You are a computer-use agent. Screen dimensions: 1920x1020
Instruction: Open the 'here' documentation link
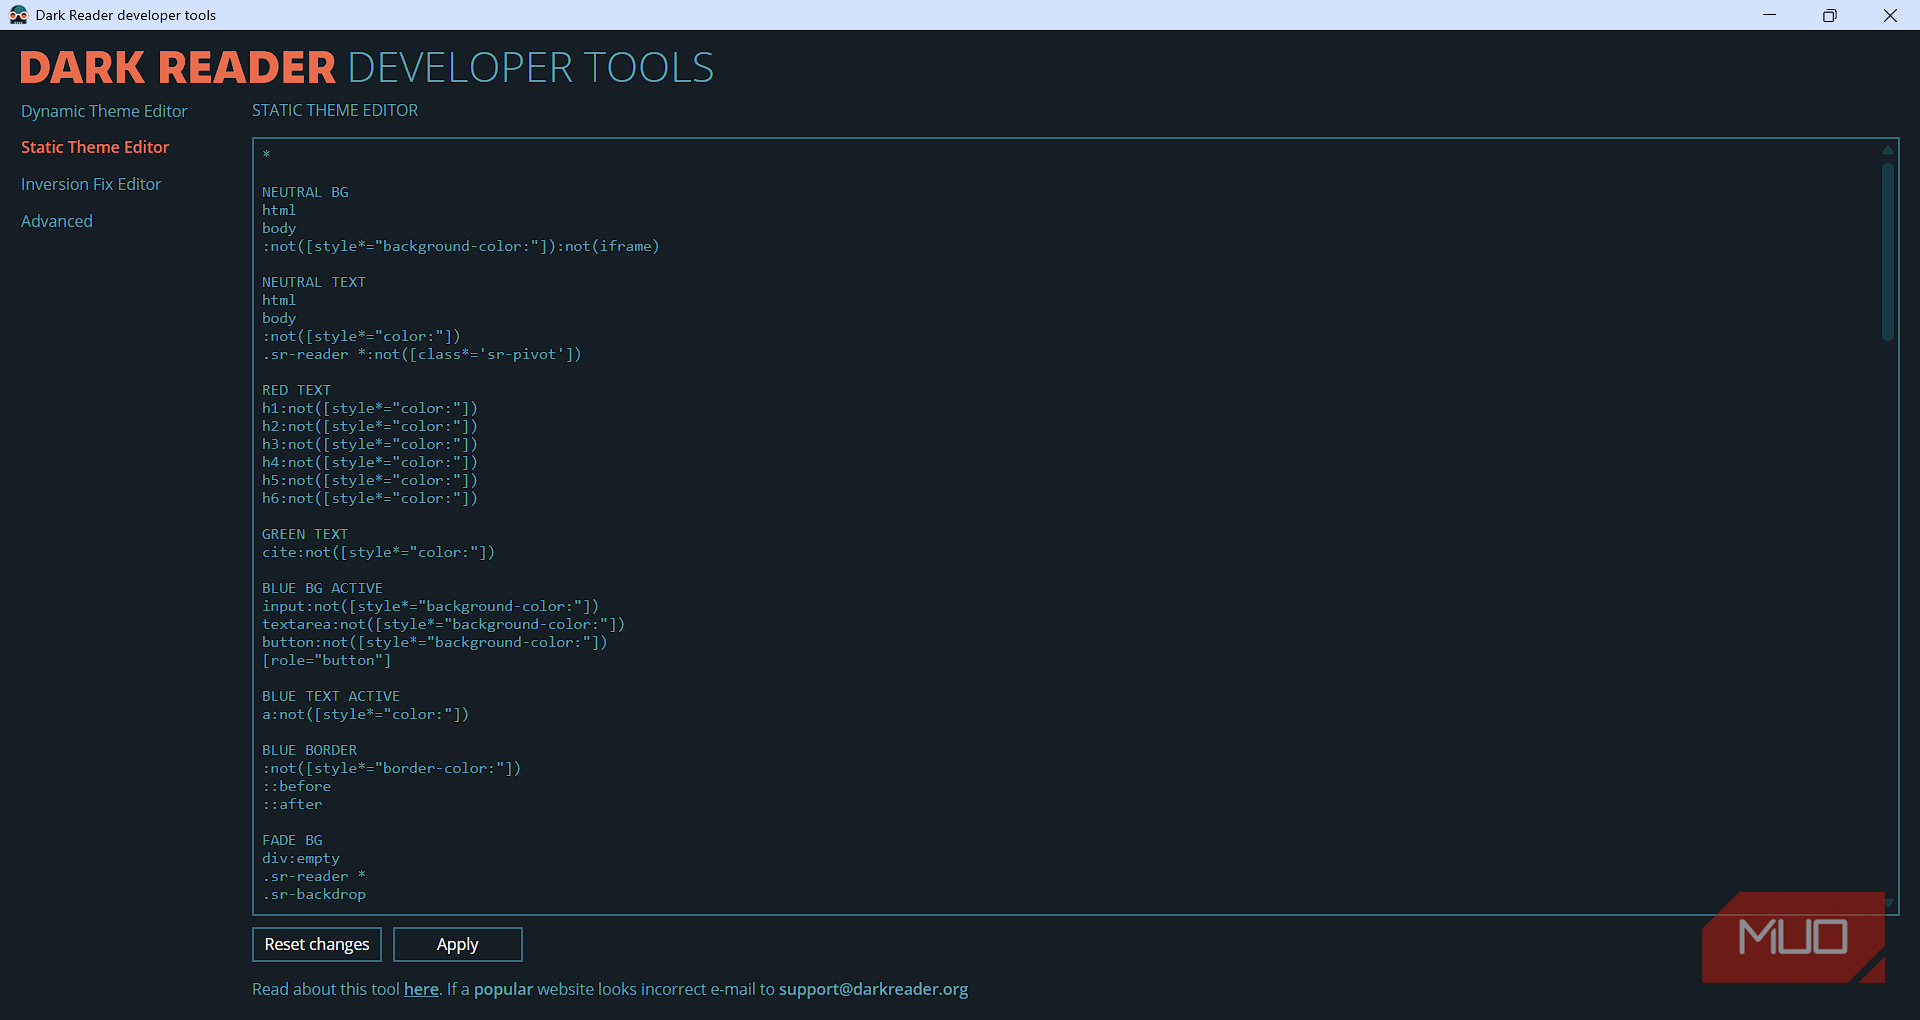421,989
